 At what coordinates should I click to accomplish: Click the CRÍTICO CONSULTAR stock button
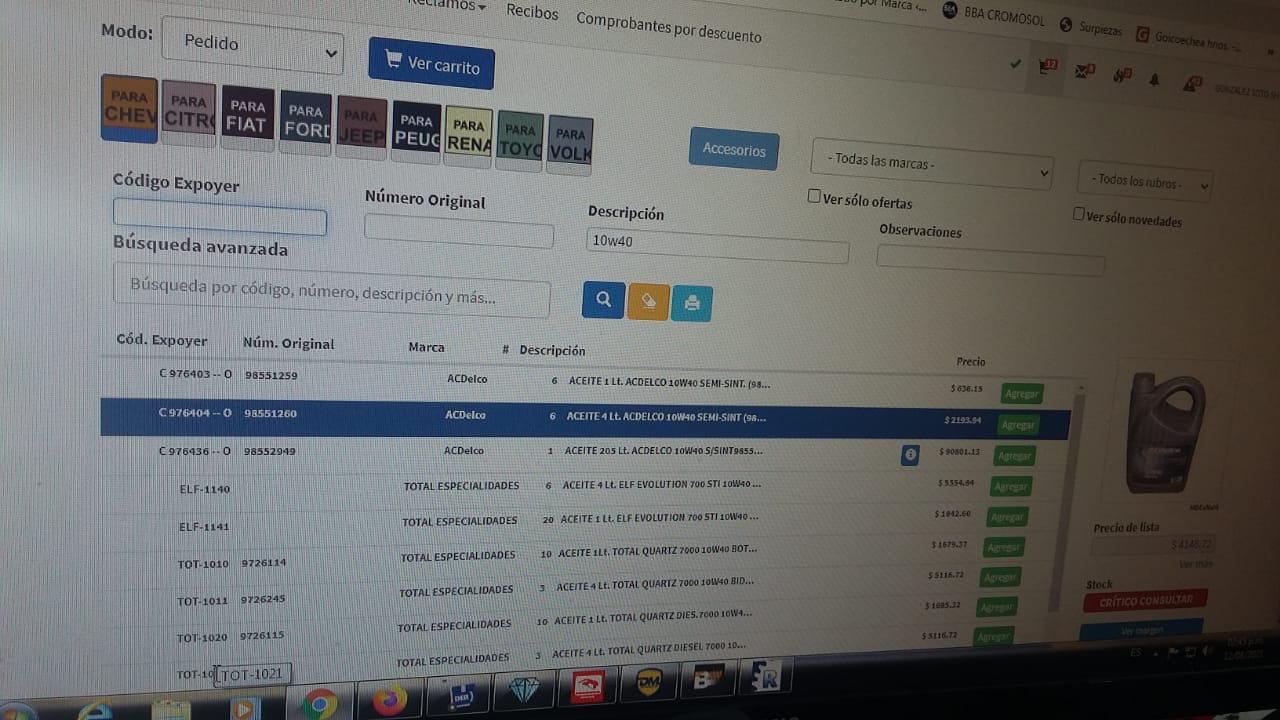coord(1145,601)
